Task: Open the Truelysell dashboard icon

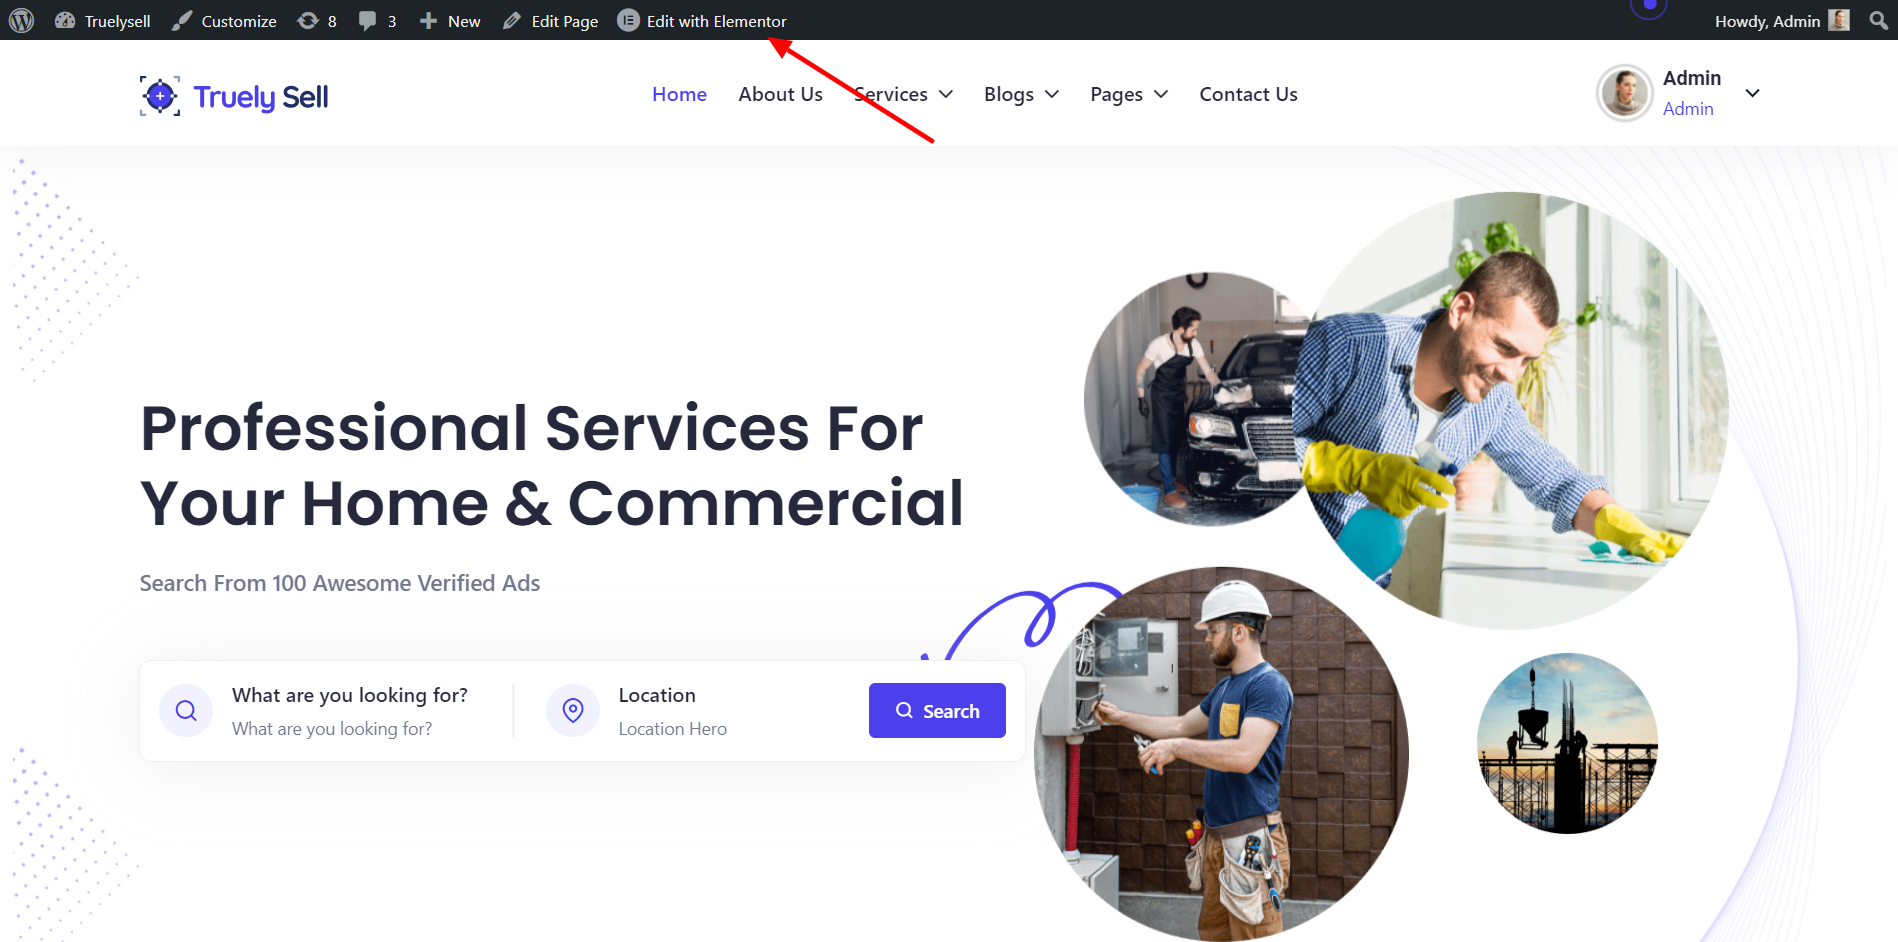Action: (x=65, y=21)
